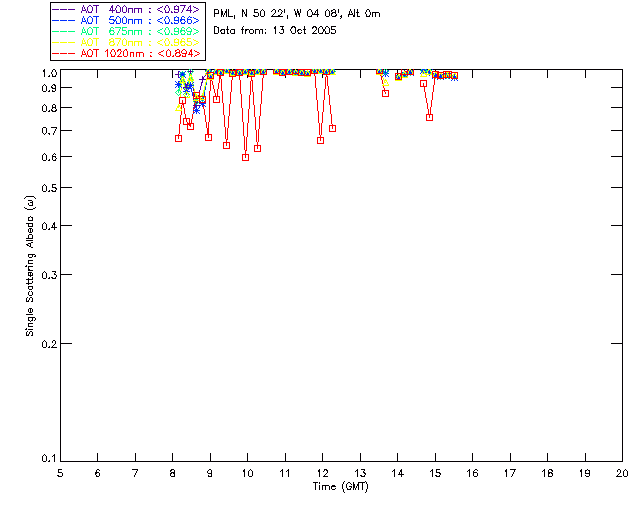Click the x-axis tick label '15'
Screen dimensions: 640x512
435,473
